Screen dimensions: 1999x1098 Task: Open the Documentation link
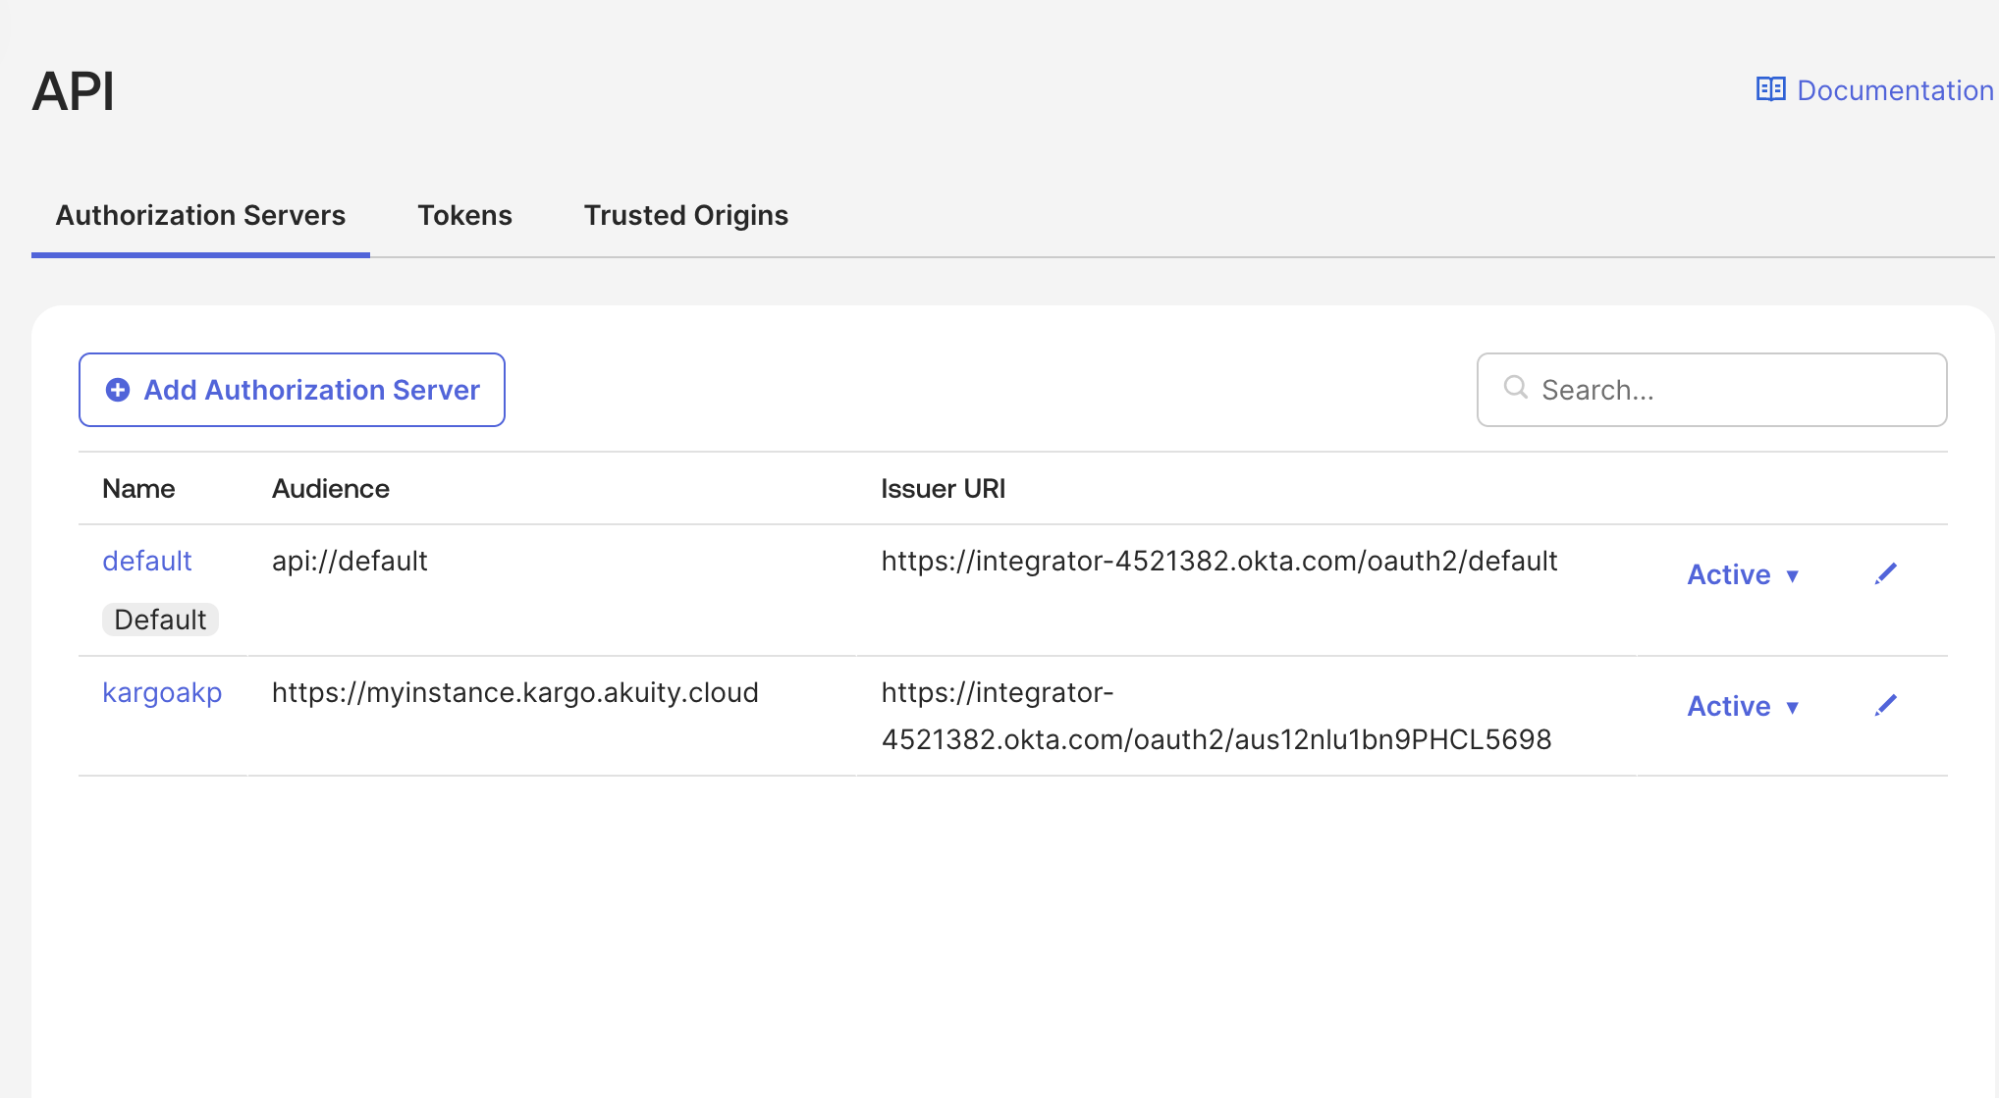tap(1875, 90)
